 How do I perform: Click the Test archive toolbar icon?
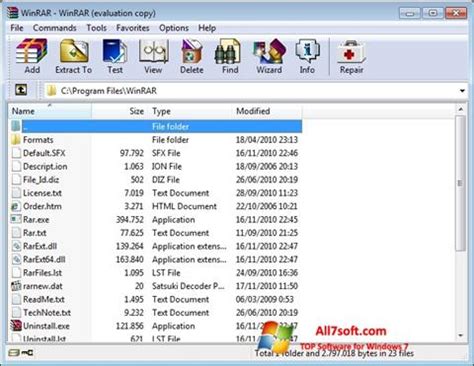(115, 51)
